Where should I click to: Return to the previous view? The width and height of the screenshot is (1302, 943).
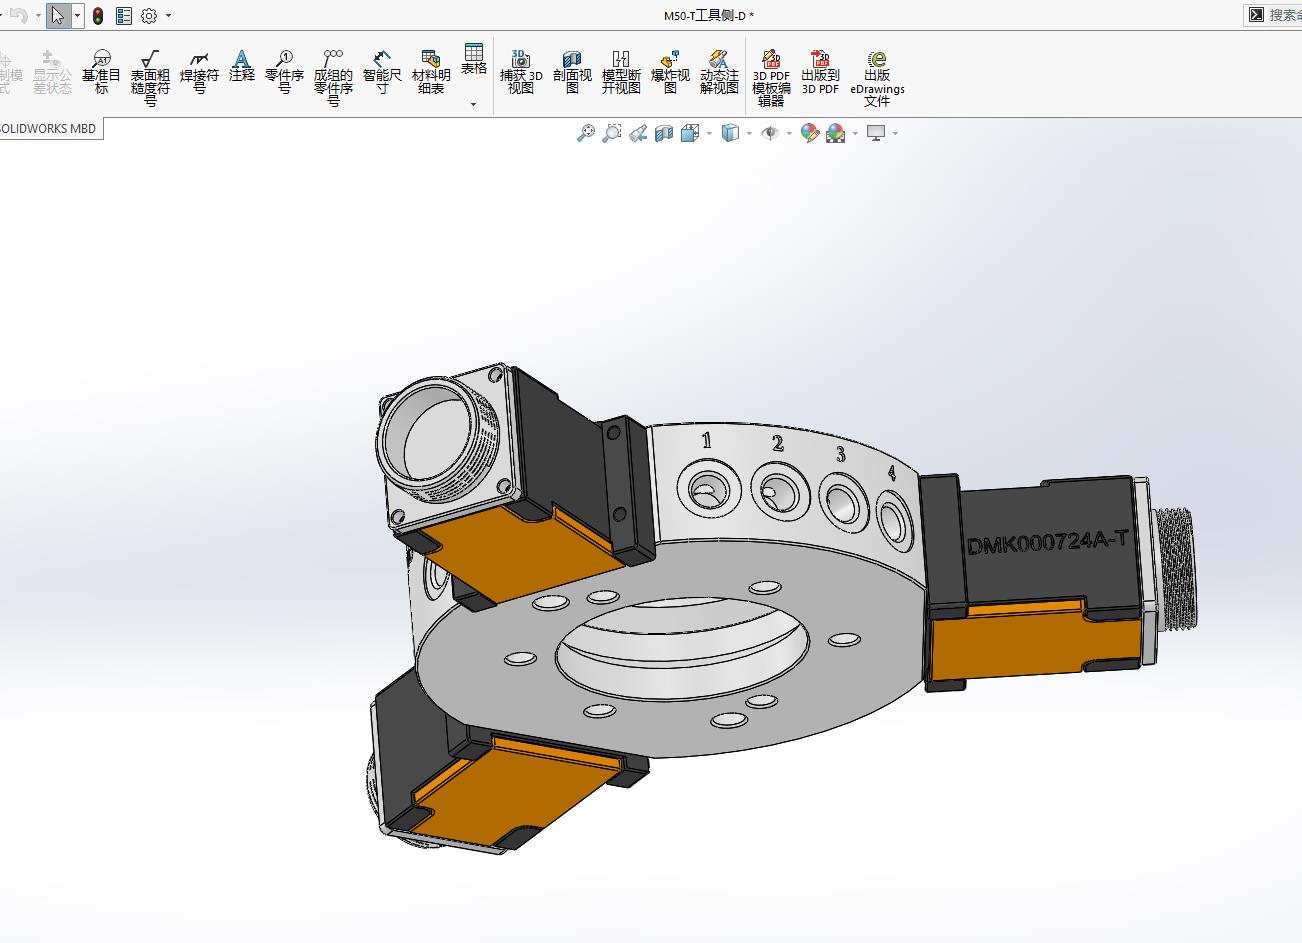point(638,133)
